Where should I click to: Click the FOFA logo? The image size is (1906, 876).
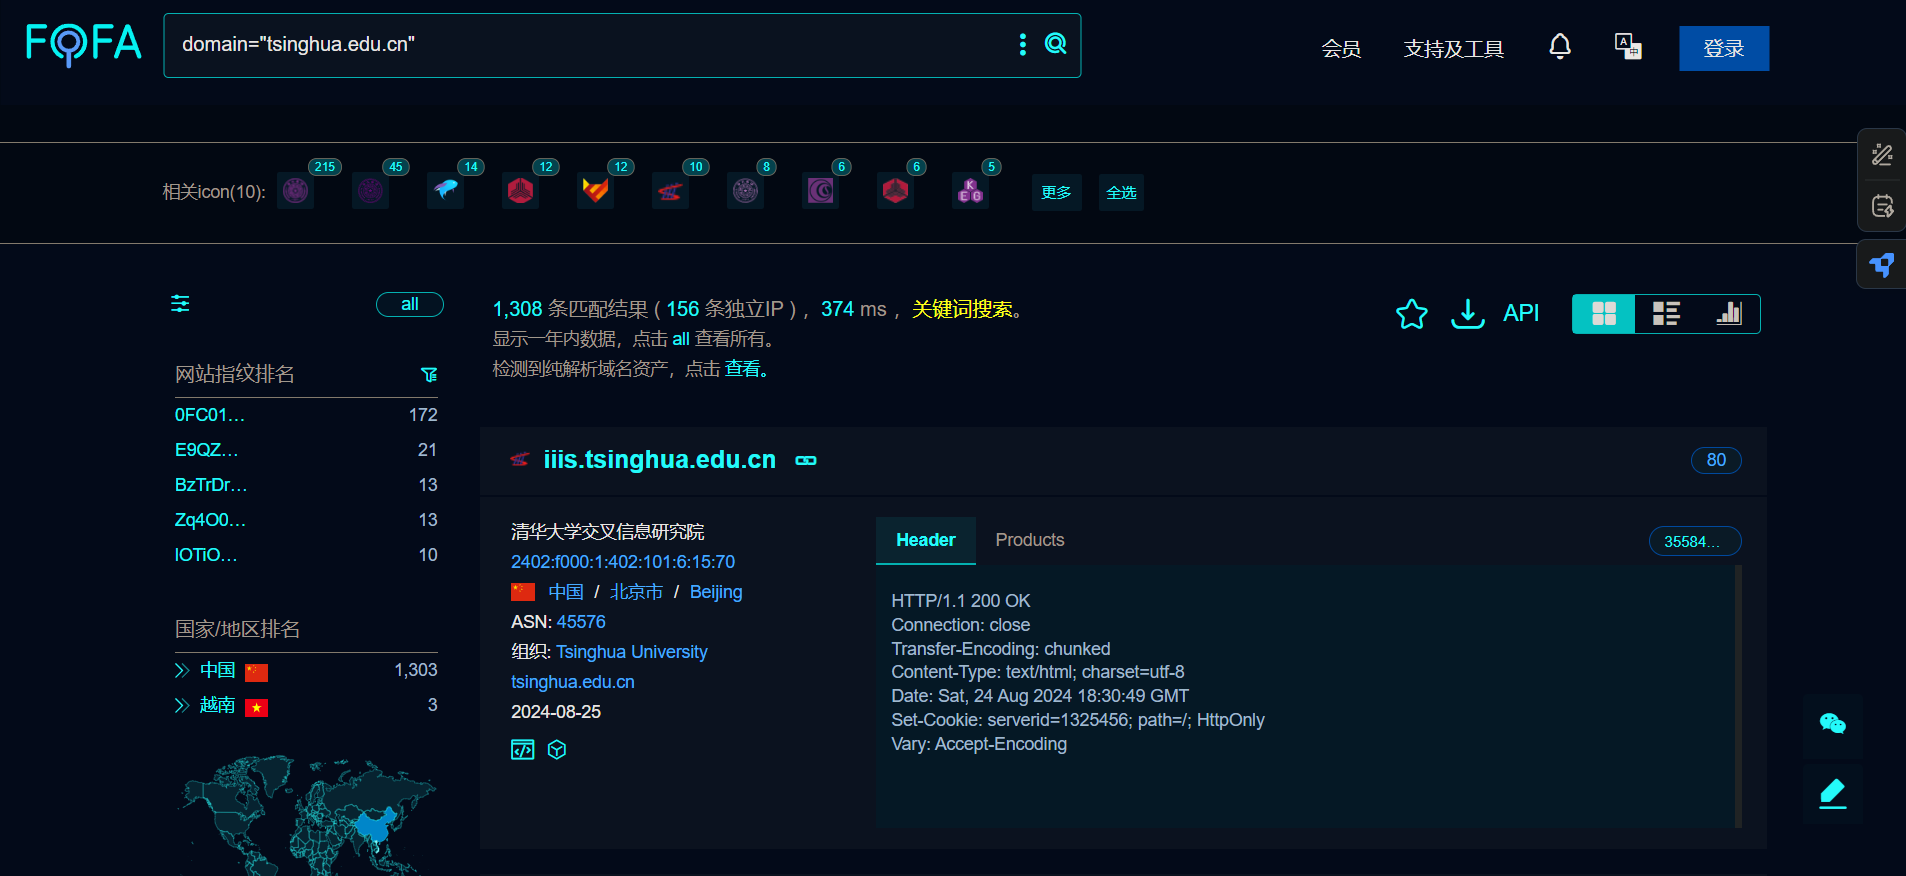tap(83, 44)
